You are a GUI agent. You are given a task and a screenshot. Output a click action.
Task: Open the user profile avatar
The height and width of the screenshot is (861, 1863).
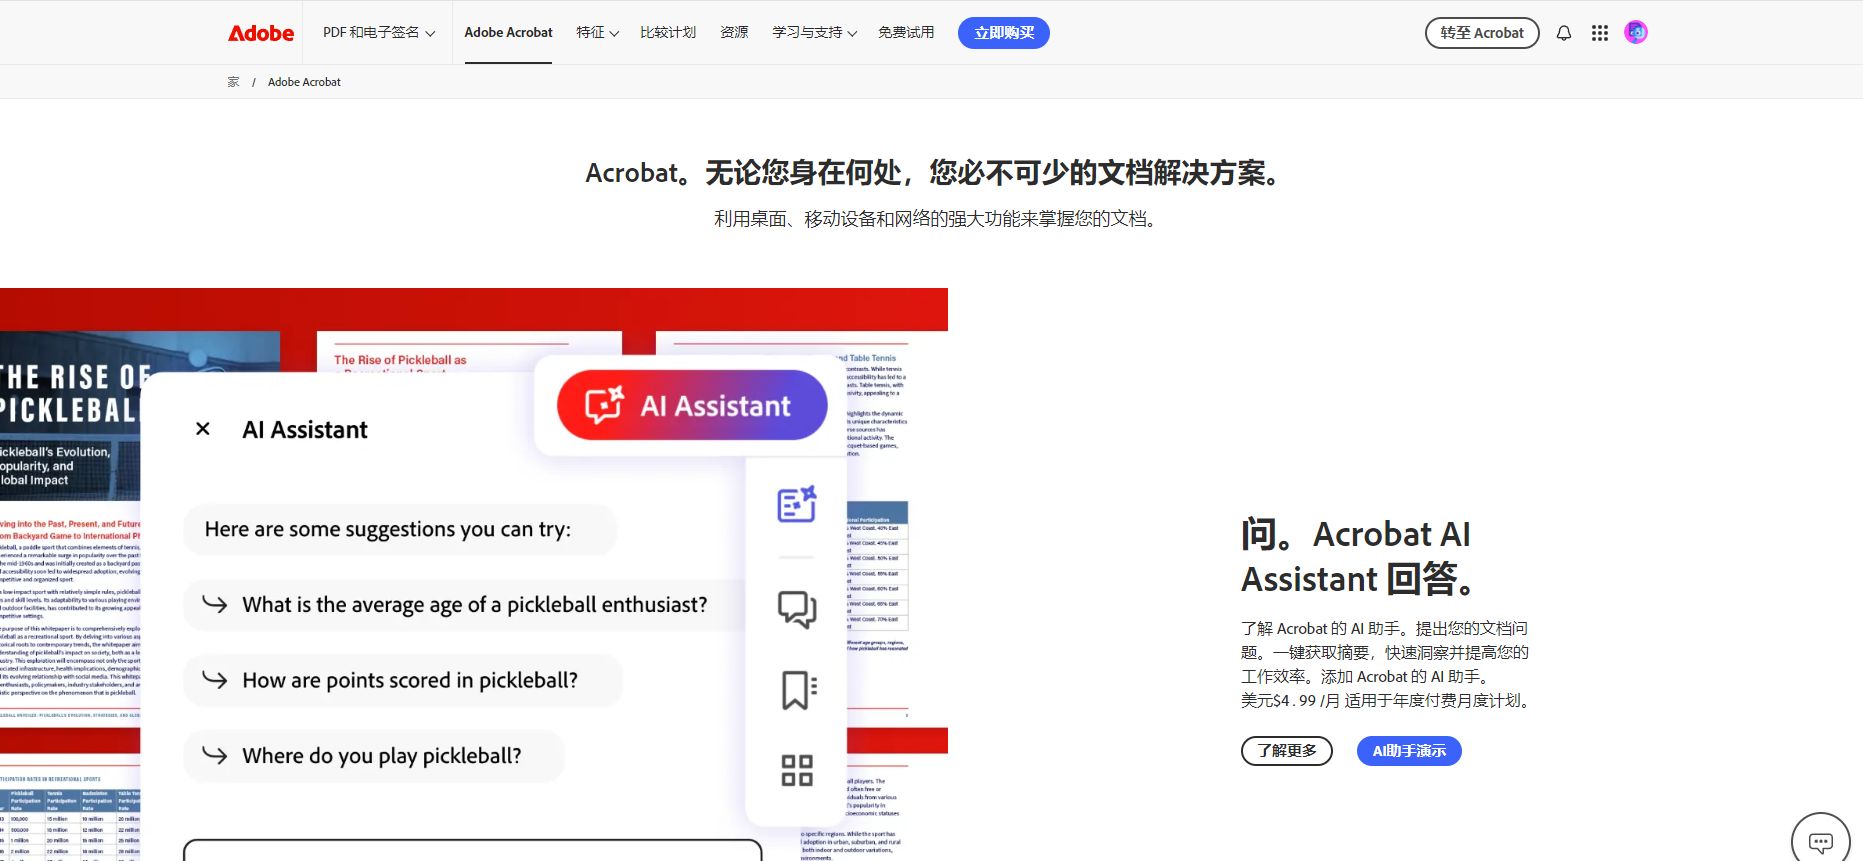coord(1636,33)
